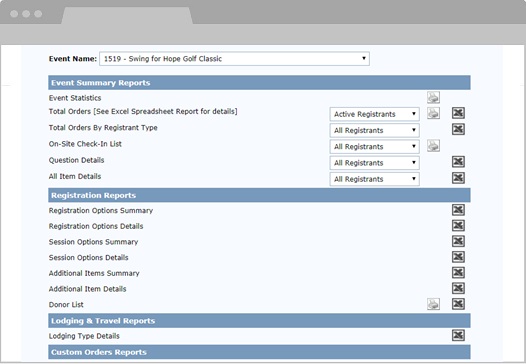526x364 pixels.
Task: Open Question Details registrant filter dropdown
Action: click(x=374, y=163)
